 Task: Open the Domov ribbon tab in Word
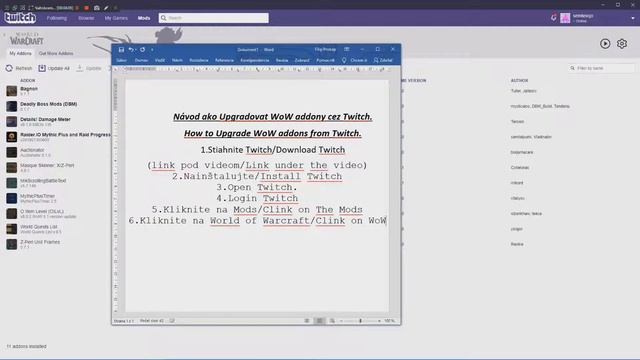141,60
